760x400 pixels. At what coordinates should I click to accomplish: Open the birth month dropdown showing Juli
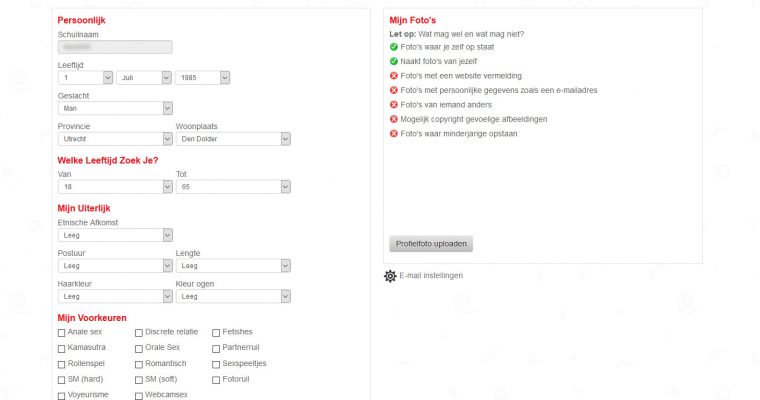144,77
